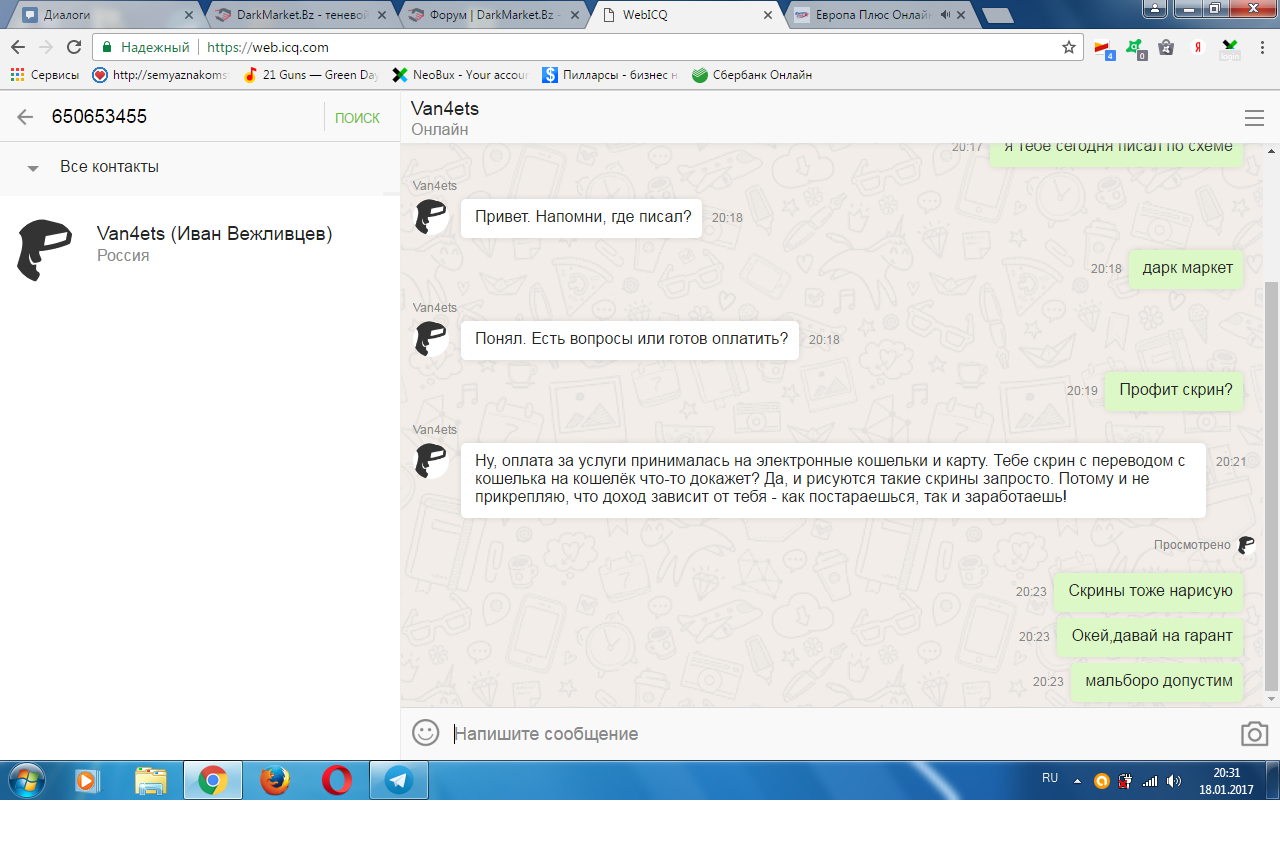
Task: Switch to Chrome on the taskbar
Action: 212,780
